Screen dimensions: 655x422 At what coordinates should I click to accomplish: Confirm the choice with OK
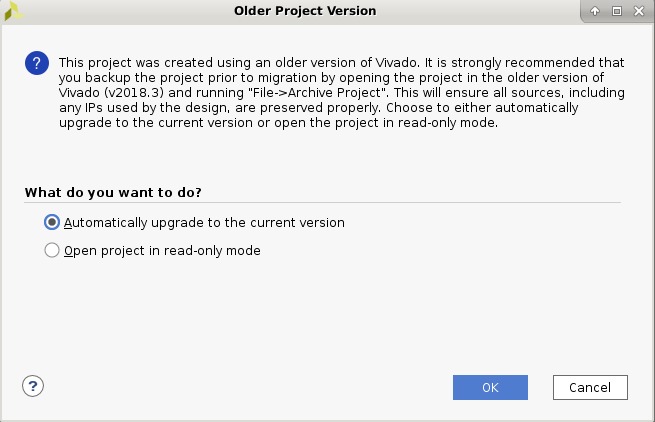pos(490,387)
